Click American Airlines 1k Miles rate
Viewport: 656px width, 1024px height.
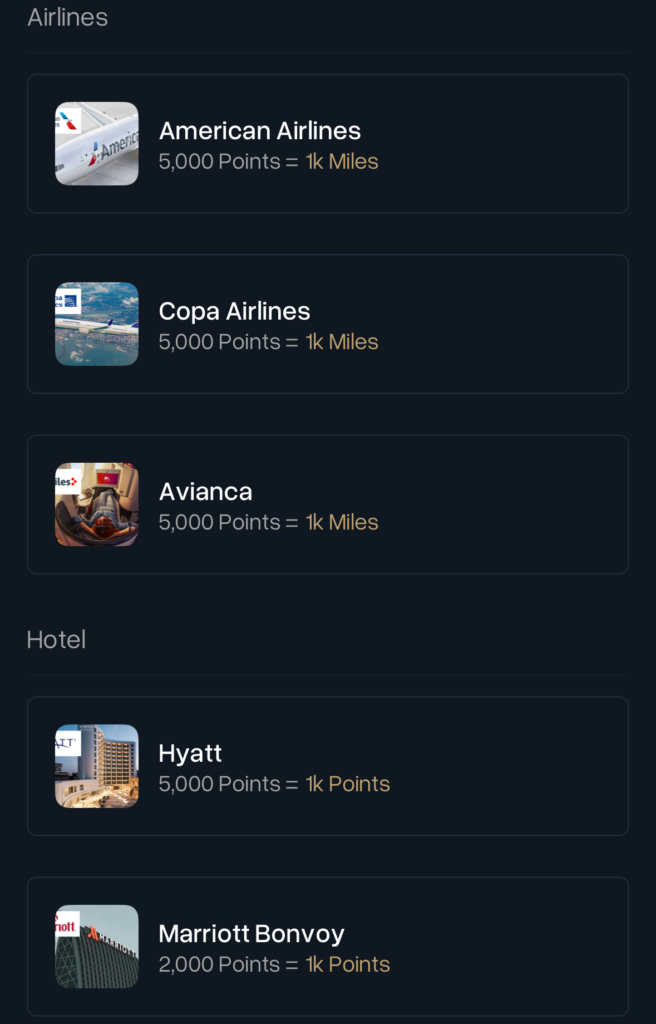pos(342,162)
